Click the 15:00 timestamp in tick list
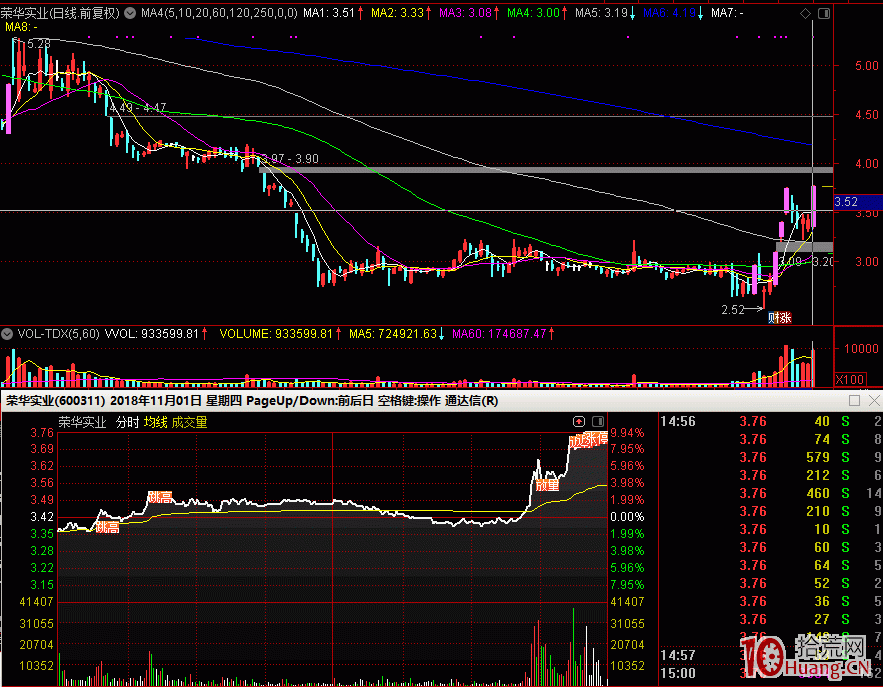Viewport: 883px width, 687px height. pyautogui.click(x=678, y=673)
